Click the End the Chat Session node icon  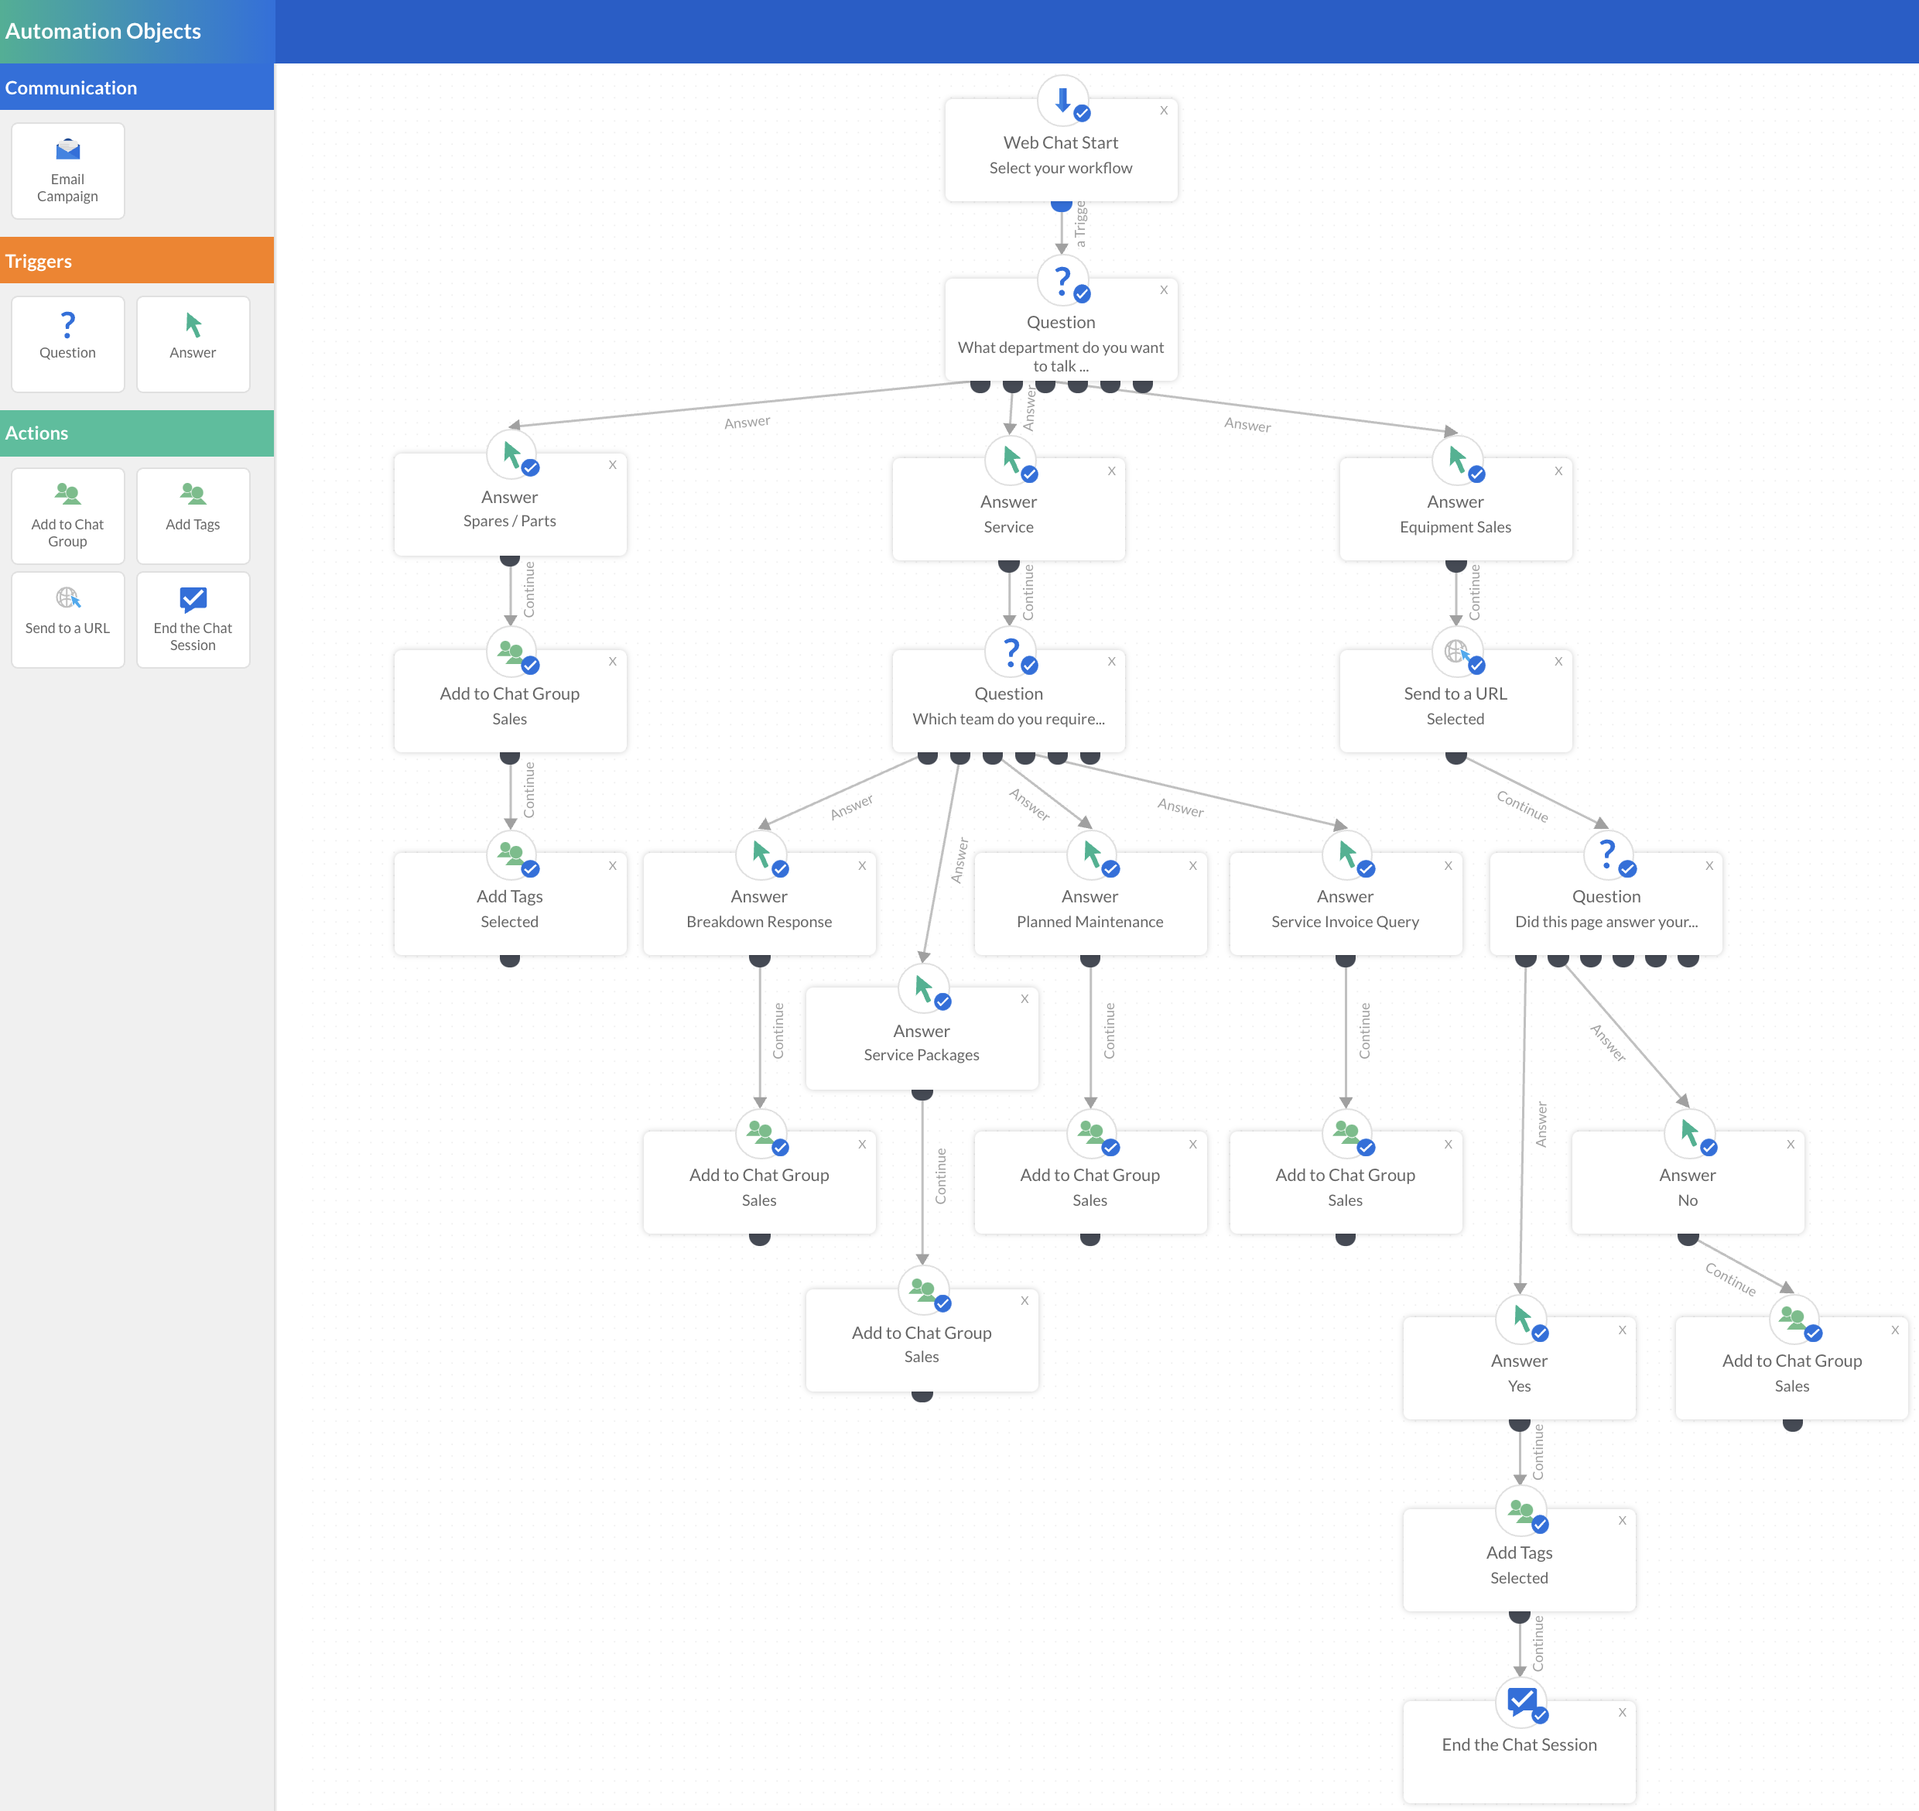pyautogui.click(x=1520, y=1700)
